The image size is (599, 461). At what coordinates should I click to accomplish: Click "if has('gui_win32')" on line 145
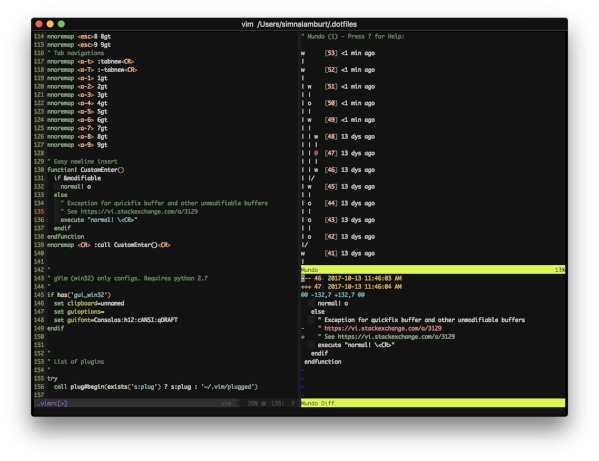(79, 295)
